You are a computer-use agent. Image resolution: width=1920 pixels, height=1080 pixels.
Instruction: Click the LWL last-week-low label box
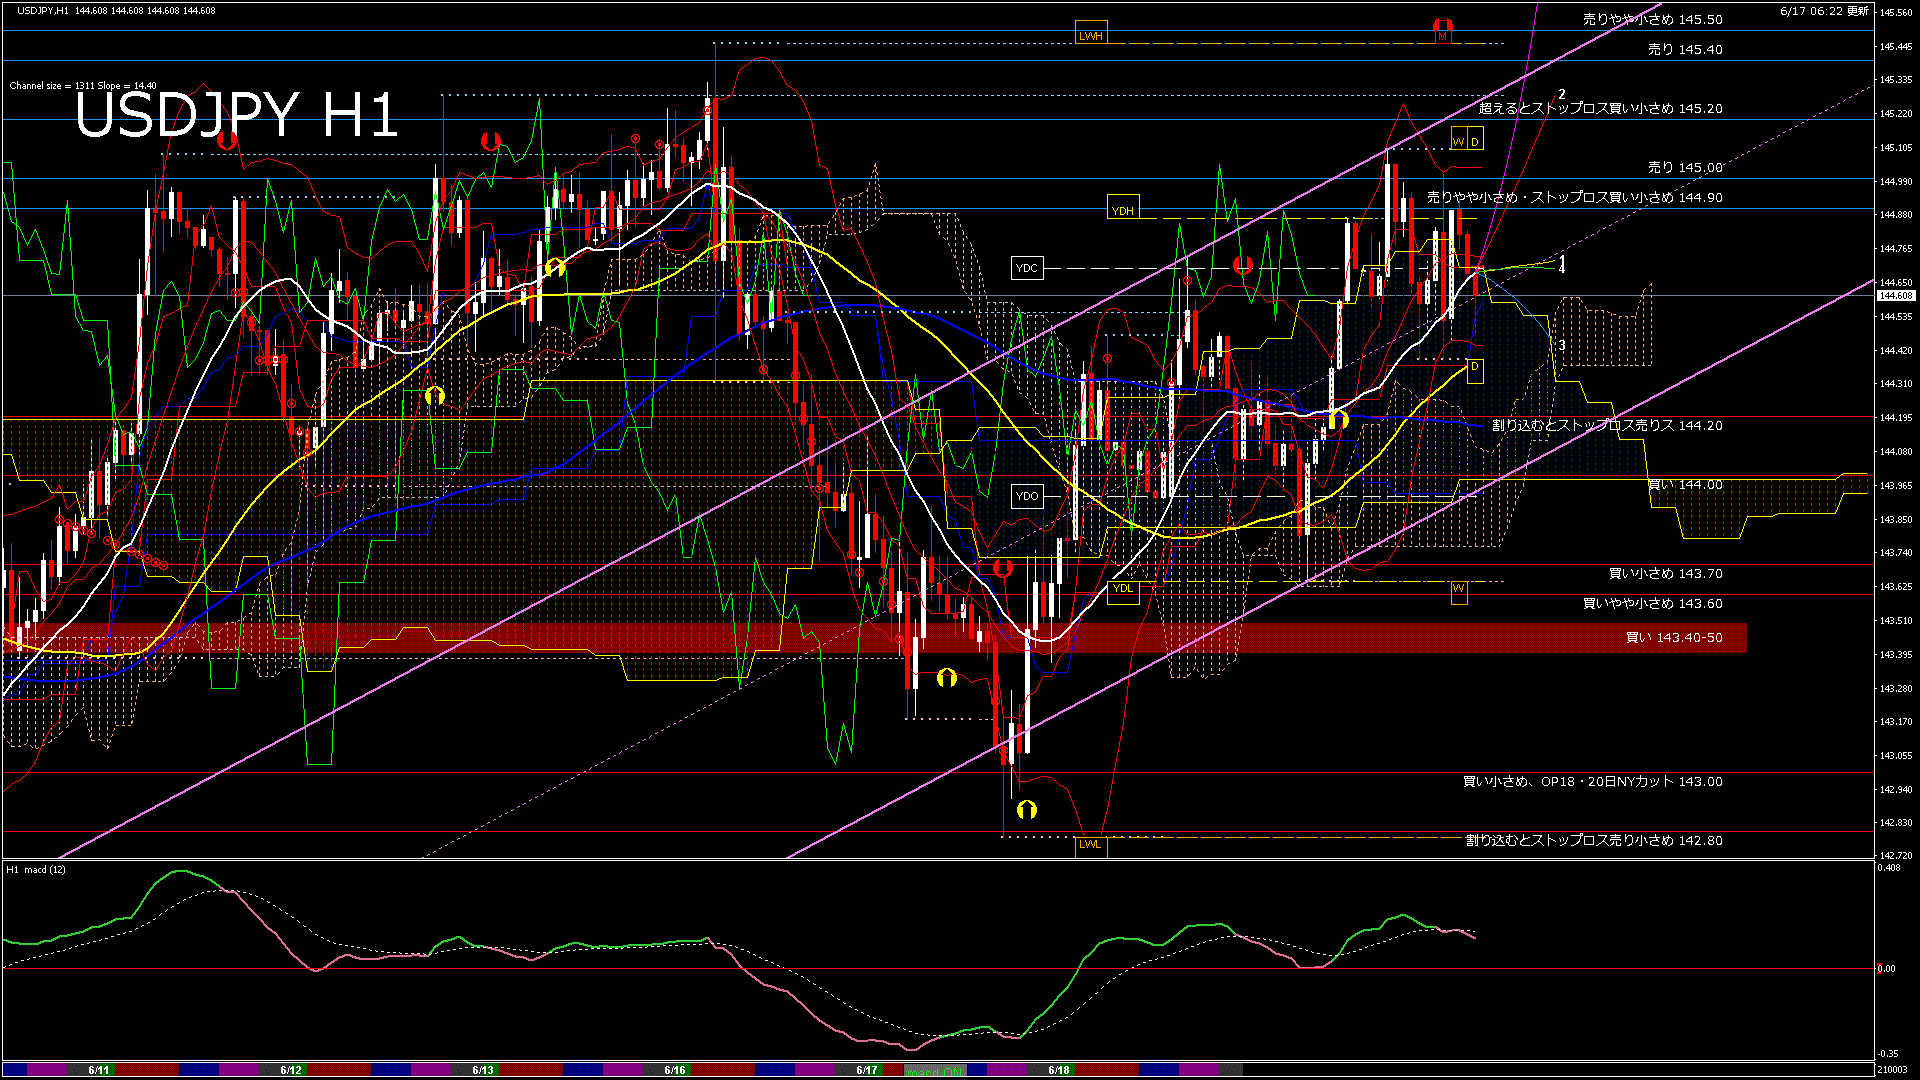coord(1089,844)
